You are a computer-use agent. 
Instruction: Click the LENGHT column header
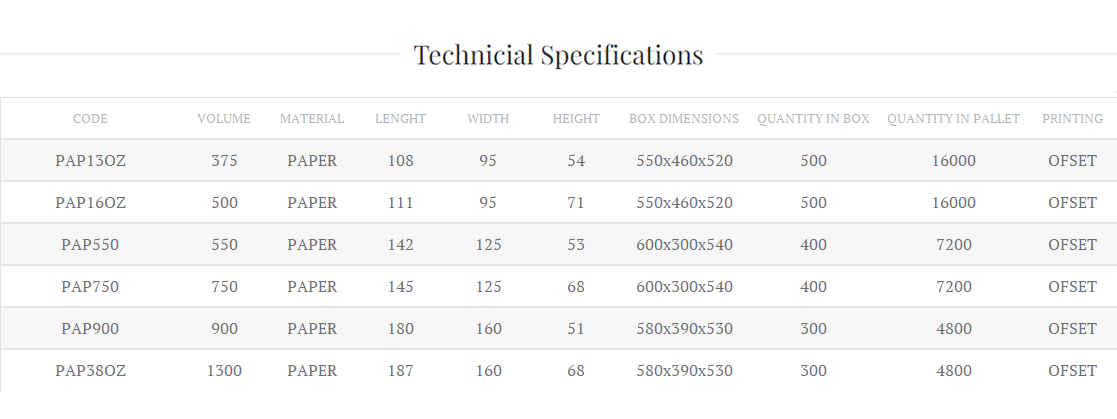(x=400, y=119)
